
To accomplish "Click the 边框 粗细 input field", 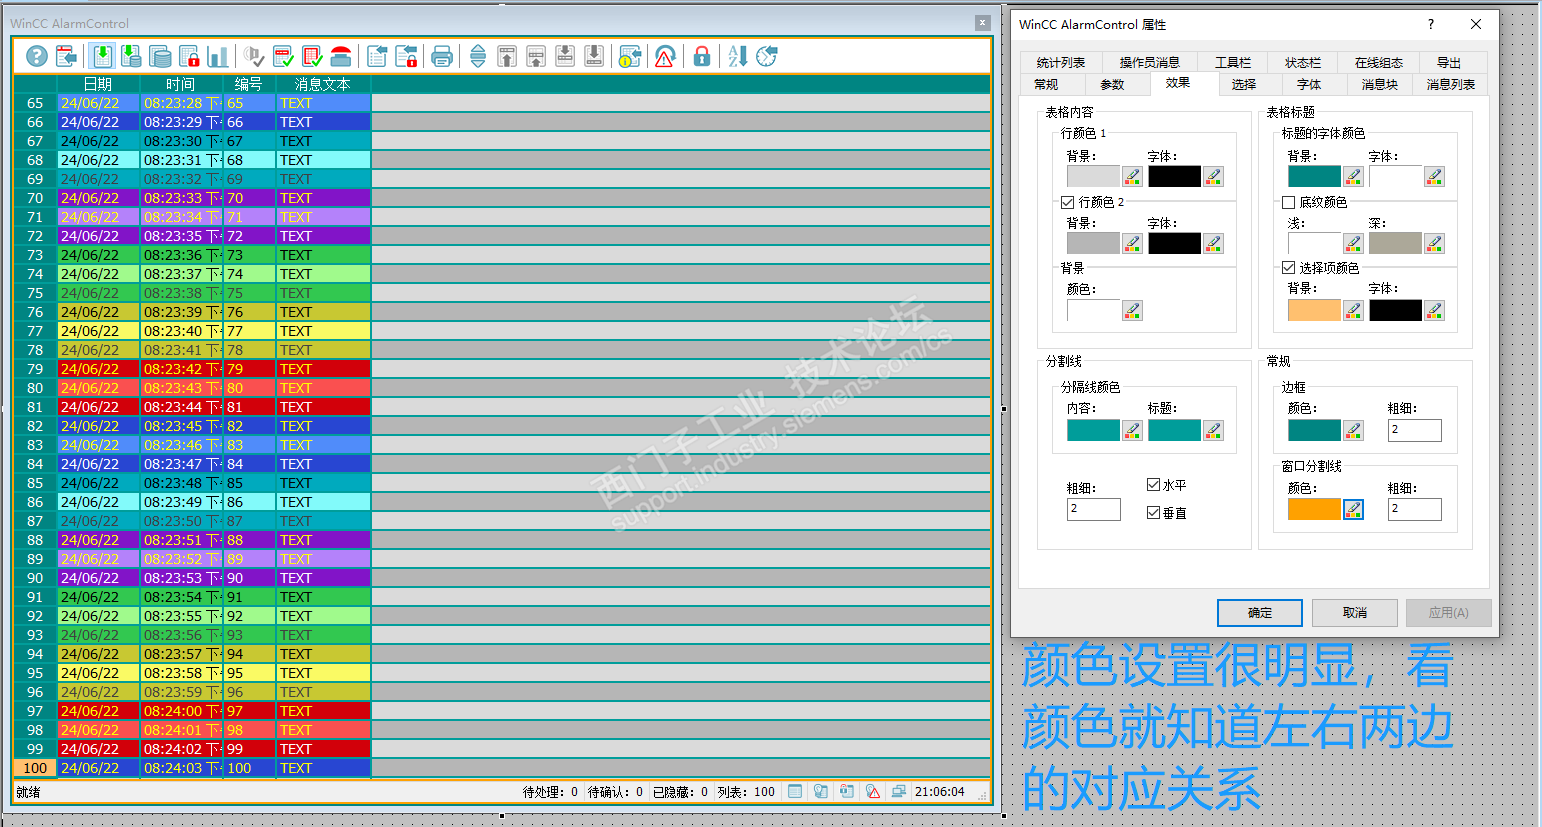I will pyautogui.click(x=1415, y=430).
